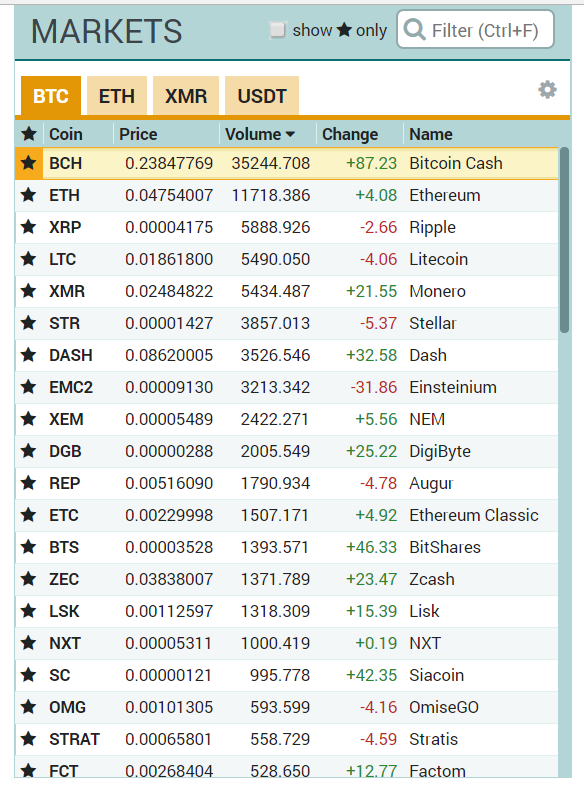The image size is (584, 792).
Task: Toggle the XMR row favorite star
Action: pos(29,291)
